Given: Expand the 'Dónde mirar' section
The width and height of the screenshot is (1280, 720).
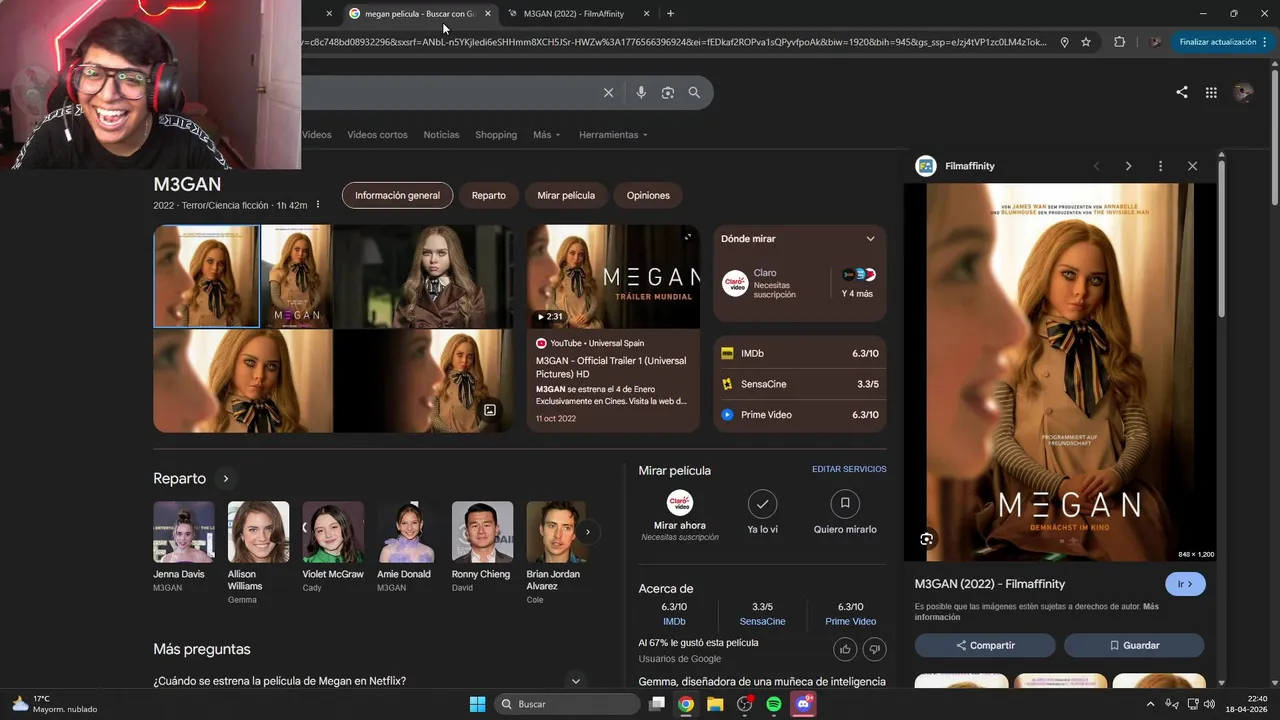Looking at the screenshot, I should point(870,239).
